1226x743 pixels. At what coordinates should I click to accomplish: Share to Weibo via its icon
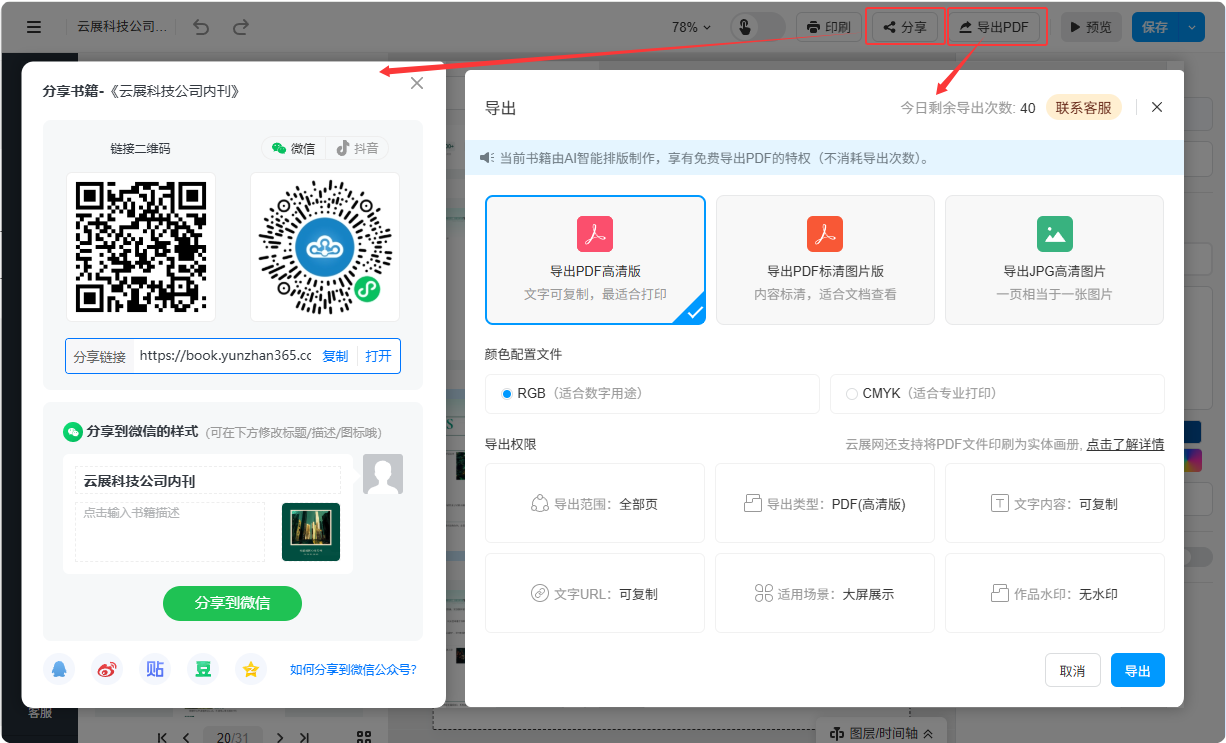pyautogui.click(x=107, y=670)
